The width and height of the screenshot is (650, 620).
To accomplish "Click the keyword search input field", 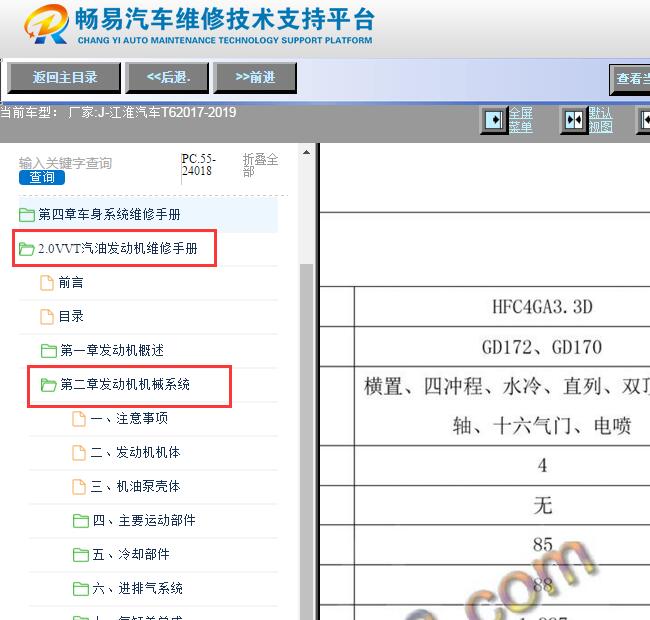I will pos(65,163).
